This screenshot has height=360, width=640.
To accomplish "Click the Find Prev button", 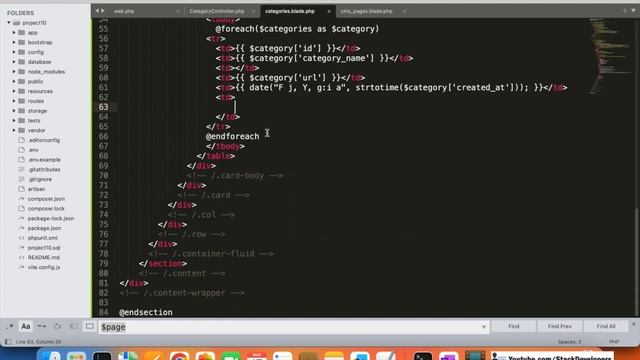I will 560,327.
